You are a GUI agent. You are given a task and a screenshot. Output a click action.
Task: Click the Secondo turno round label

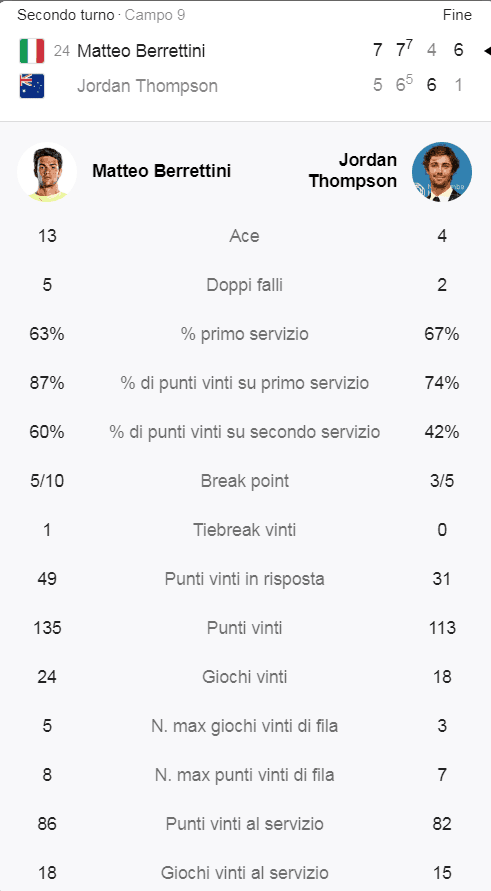click(x=65, y=15)
